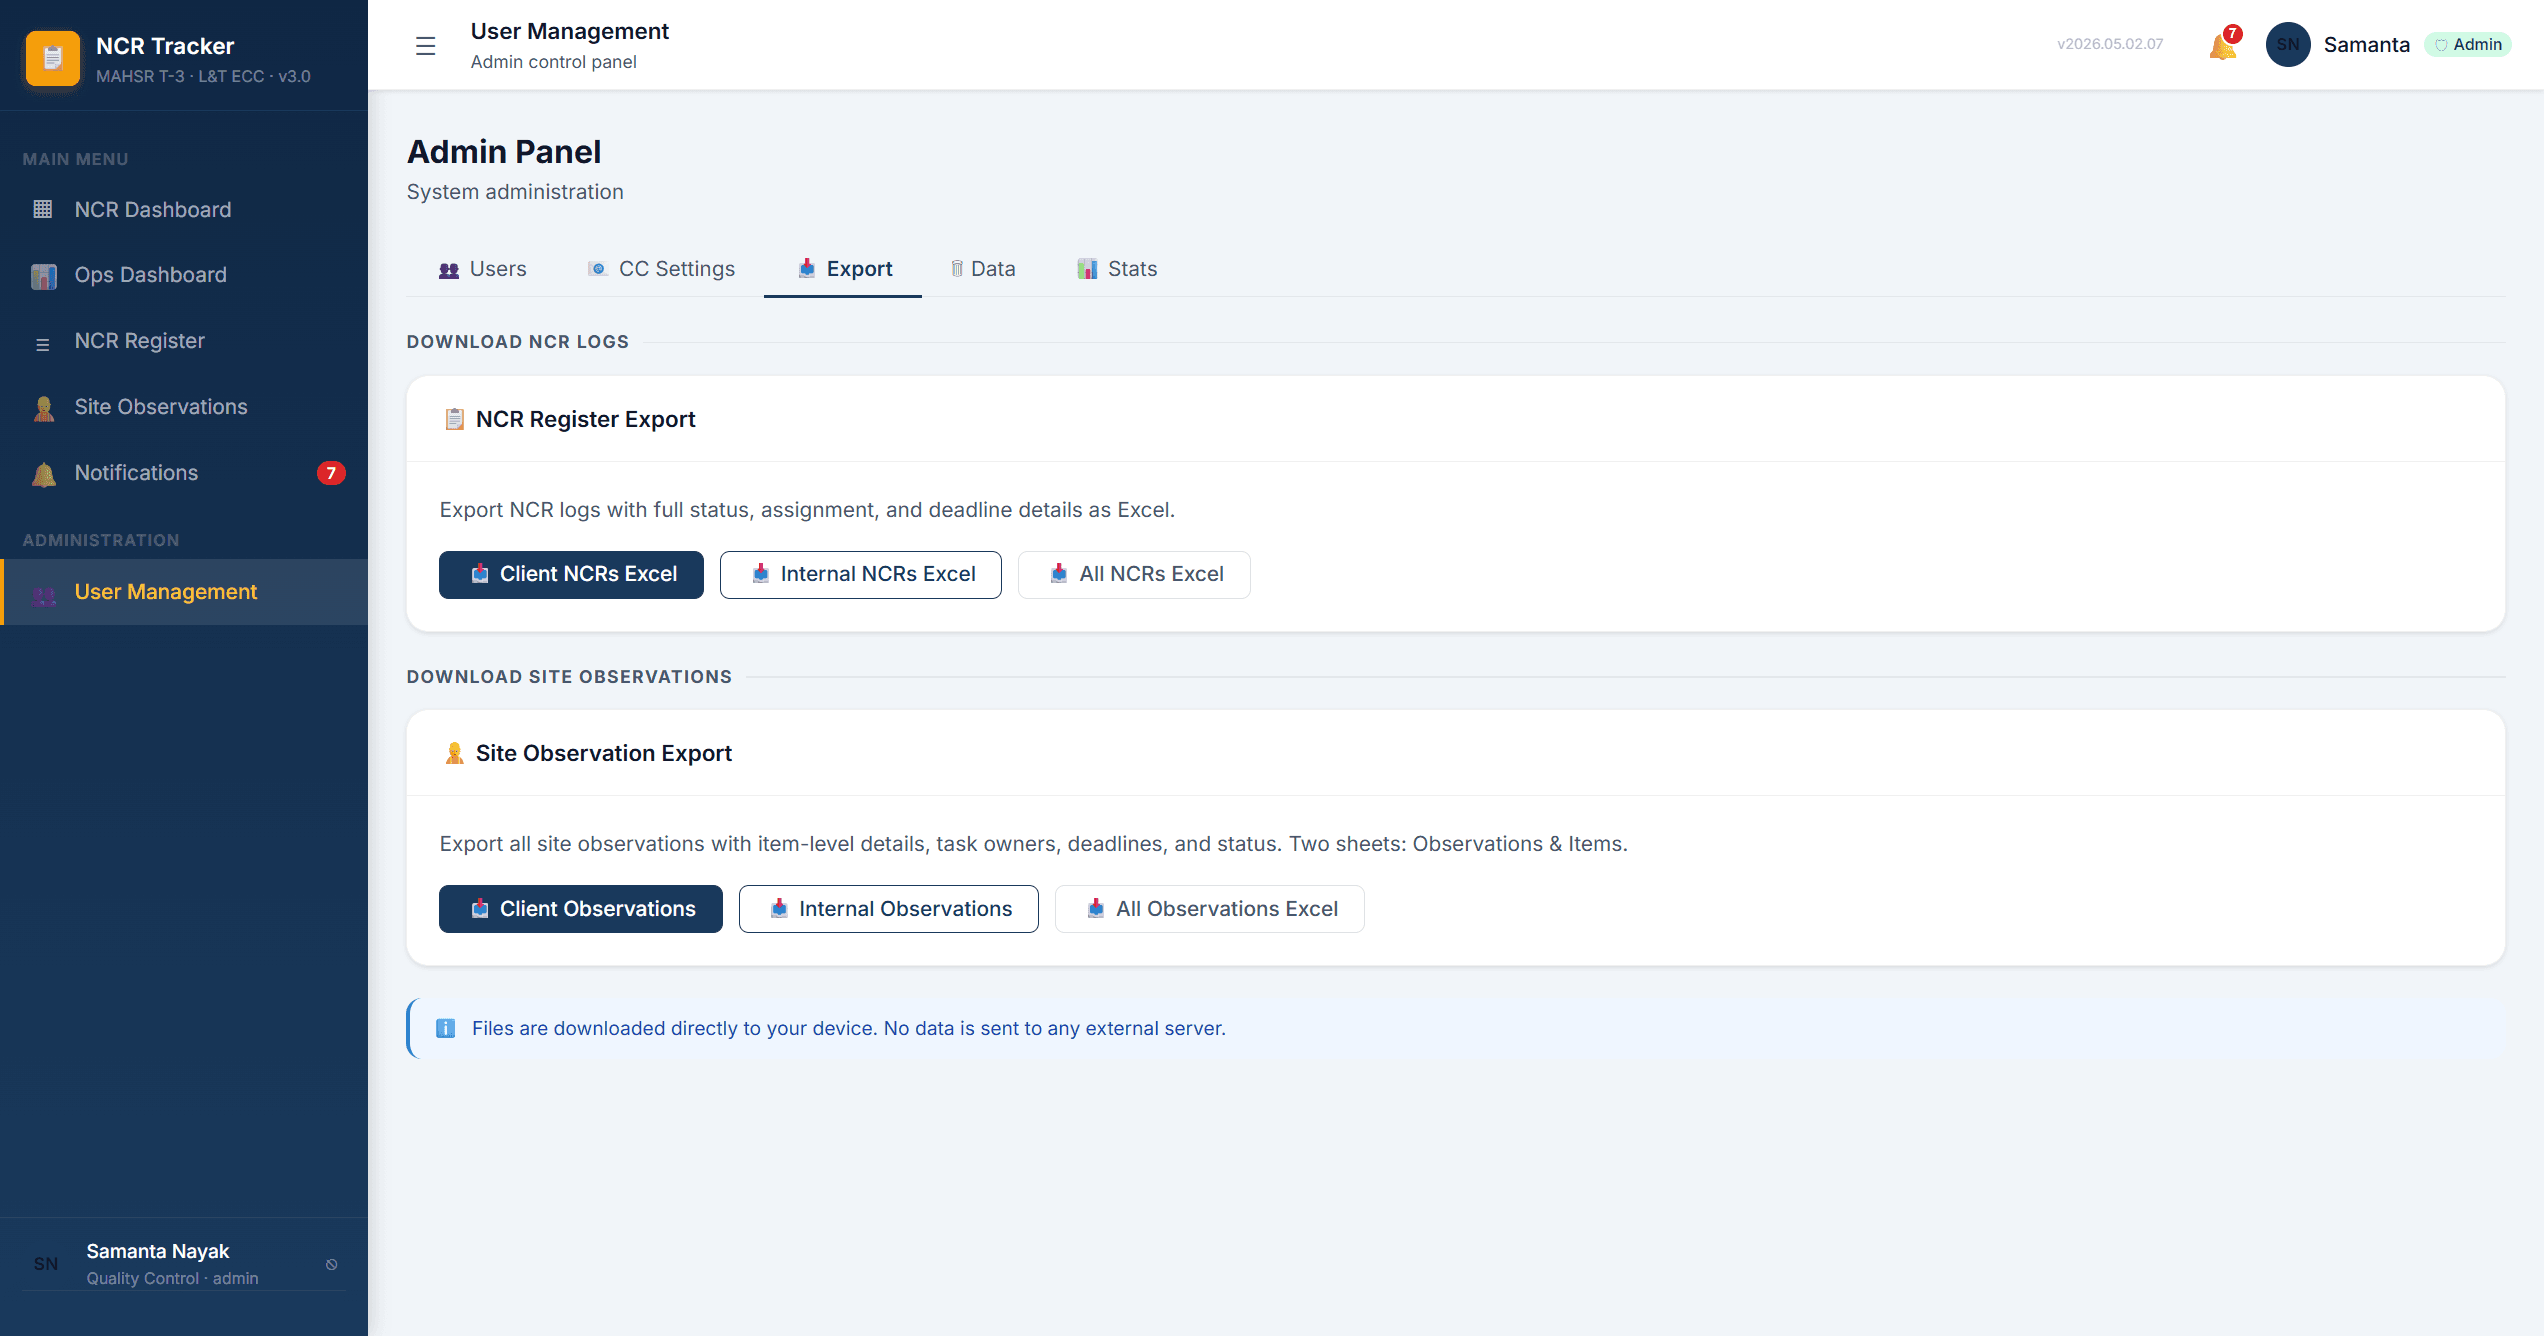Download Client NCRs Excel
Screen dimensions: 2544x1336
pyautogui.click(x=571, y=574)
